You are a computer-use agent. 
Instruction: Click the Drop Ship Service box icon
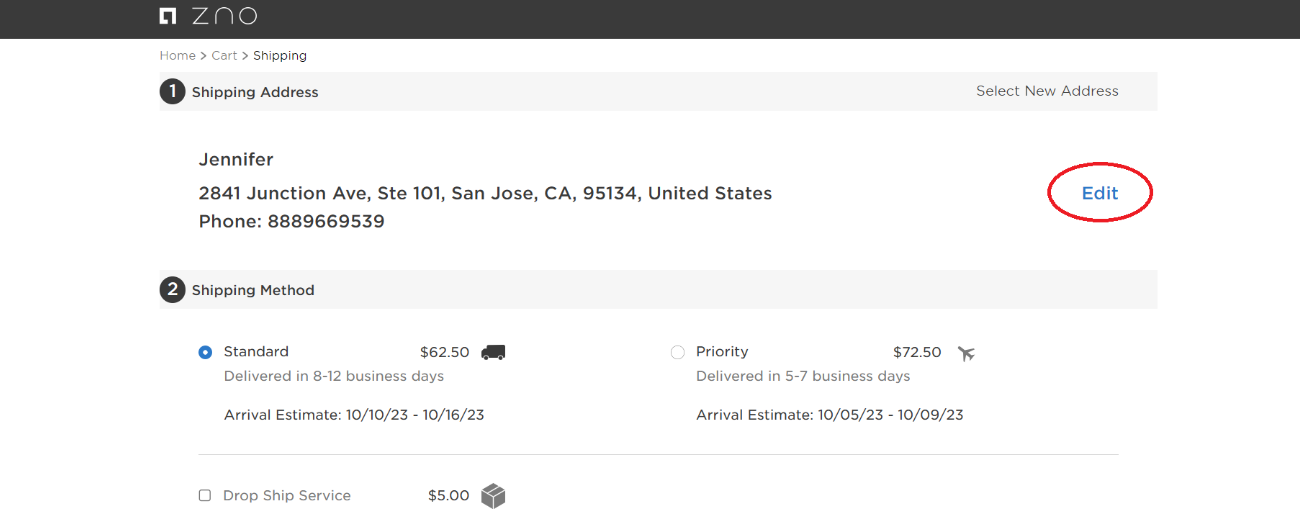tap(493, 496)
